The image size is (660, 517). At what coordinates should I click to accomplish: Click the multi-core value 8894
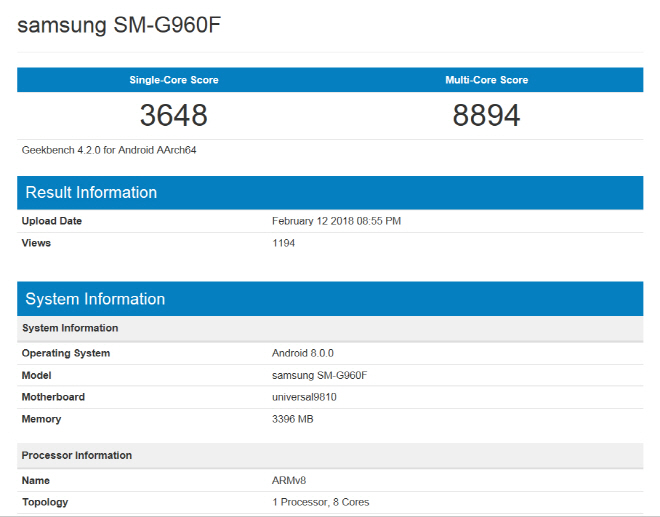point(487,115)
